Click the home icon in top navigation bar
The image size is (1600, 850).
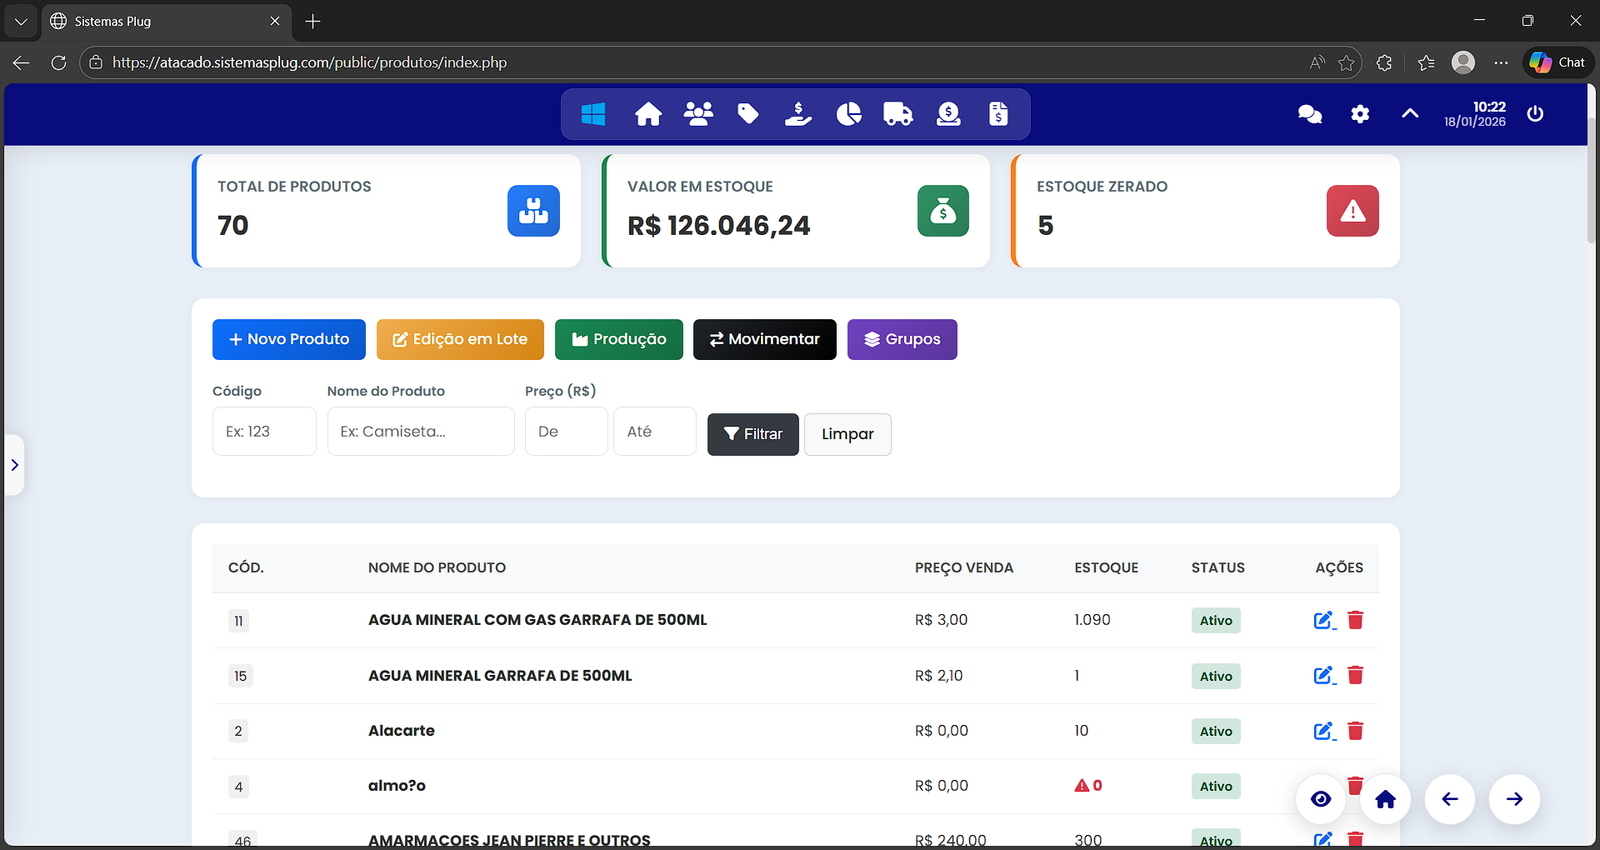[x=648, y=115]
